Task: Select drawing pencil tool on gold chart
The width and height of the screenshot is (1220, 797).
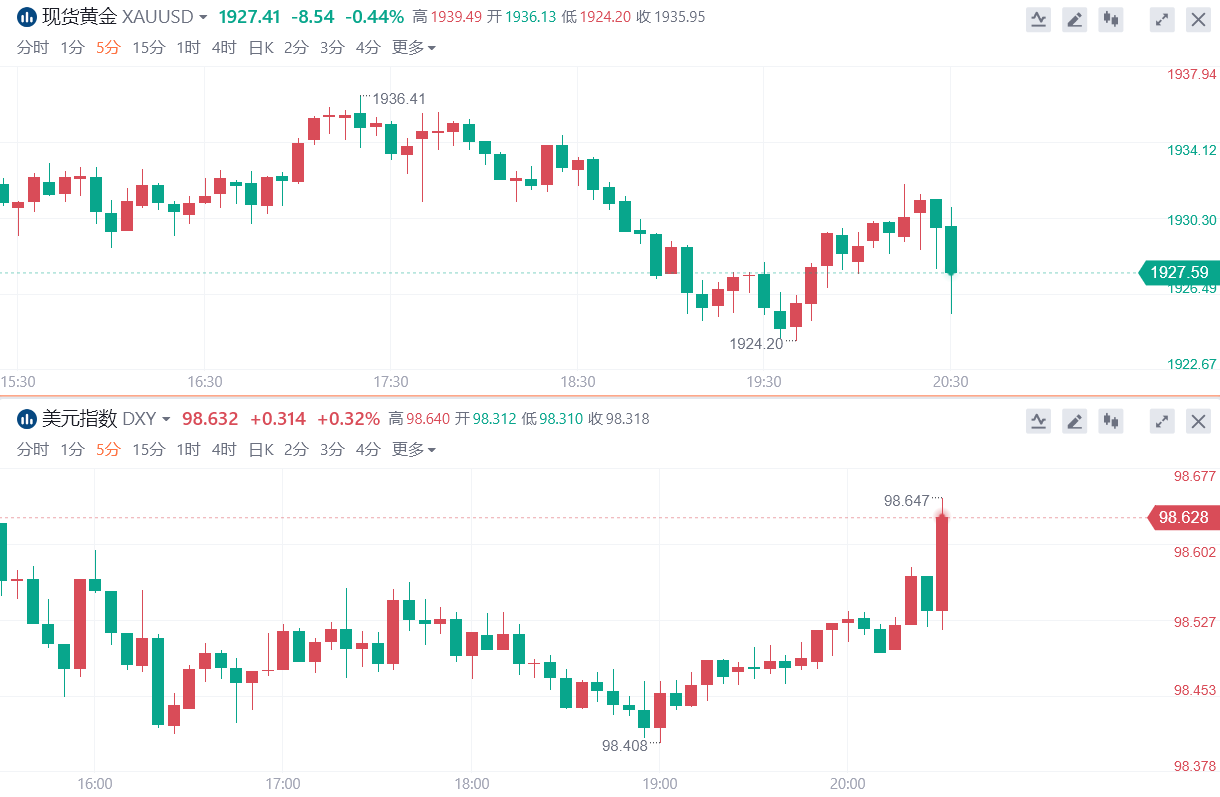Action: click(x=1075, y=19)
